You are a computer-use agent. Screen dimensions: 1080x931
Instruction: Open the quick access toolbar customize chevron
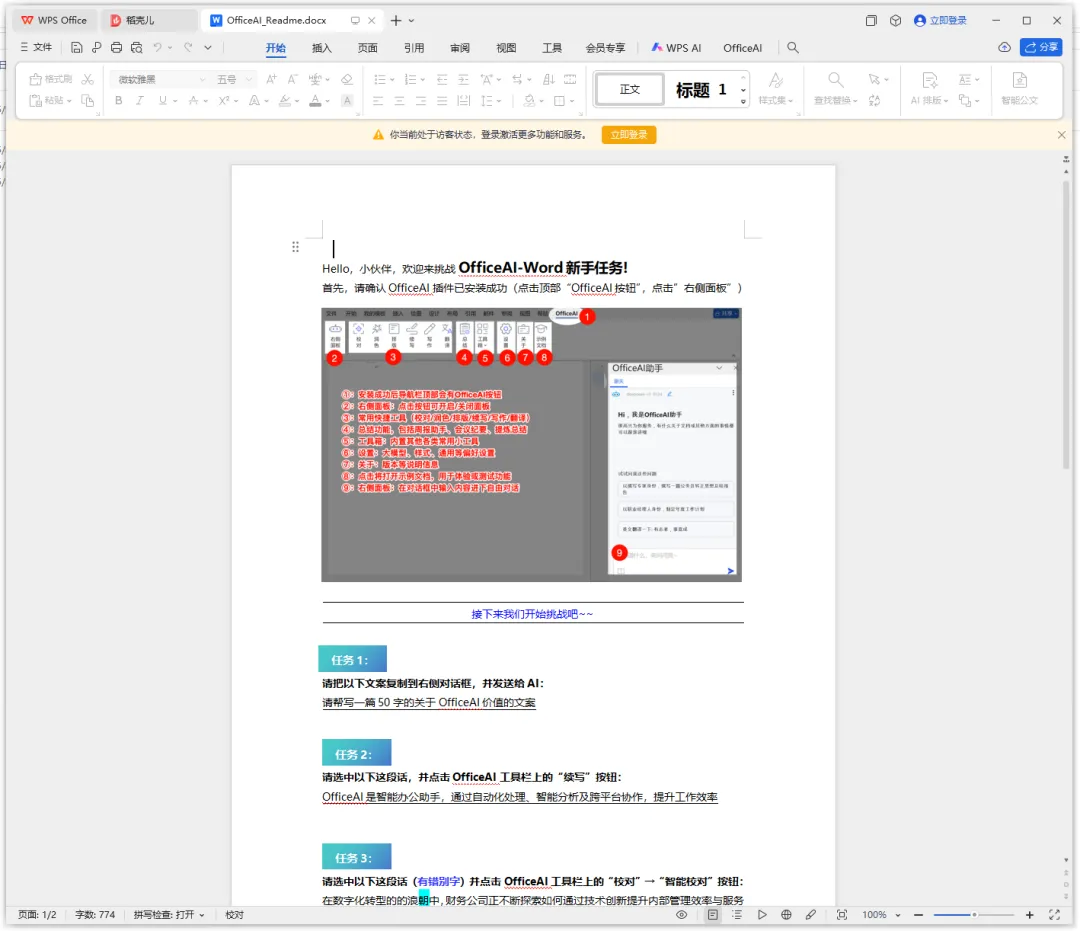(208, 48)
